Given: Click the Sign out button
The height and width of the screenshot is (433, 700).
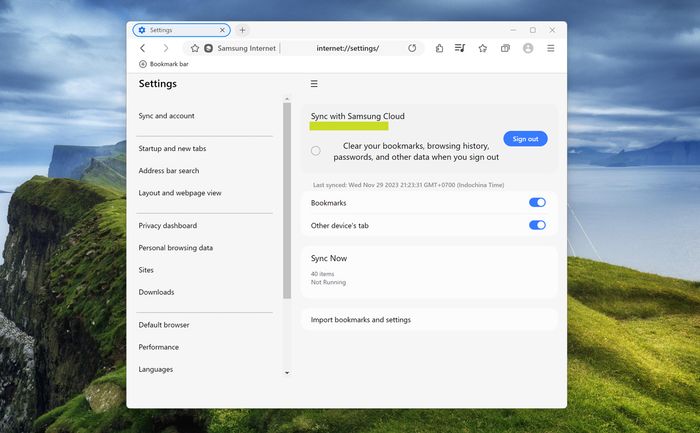Looking at the screenshot, I should coord(525,139).
